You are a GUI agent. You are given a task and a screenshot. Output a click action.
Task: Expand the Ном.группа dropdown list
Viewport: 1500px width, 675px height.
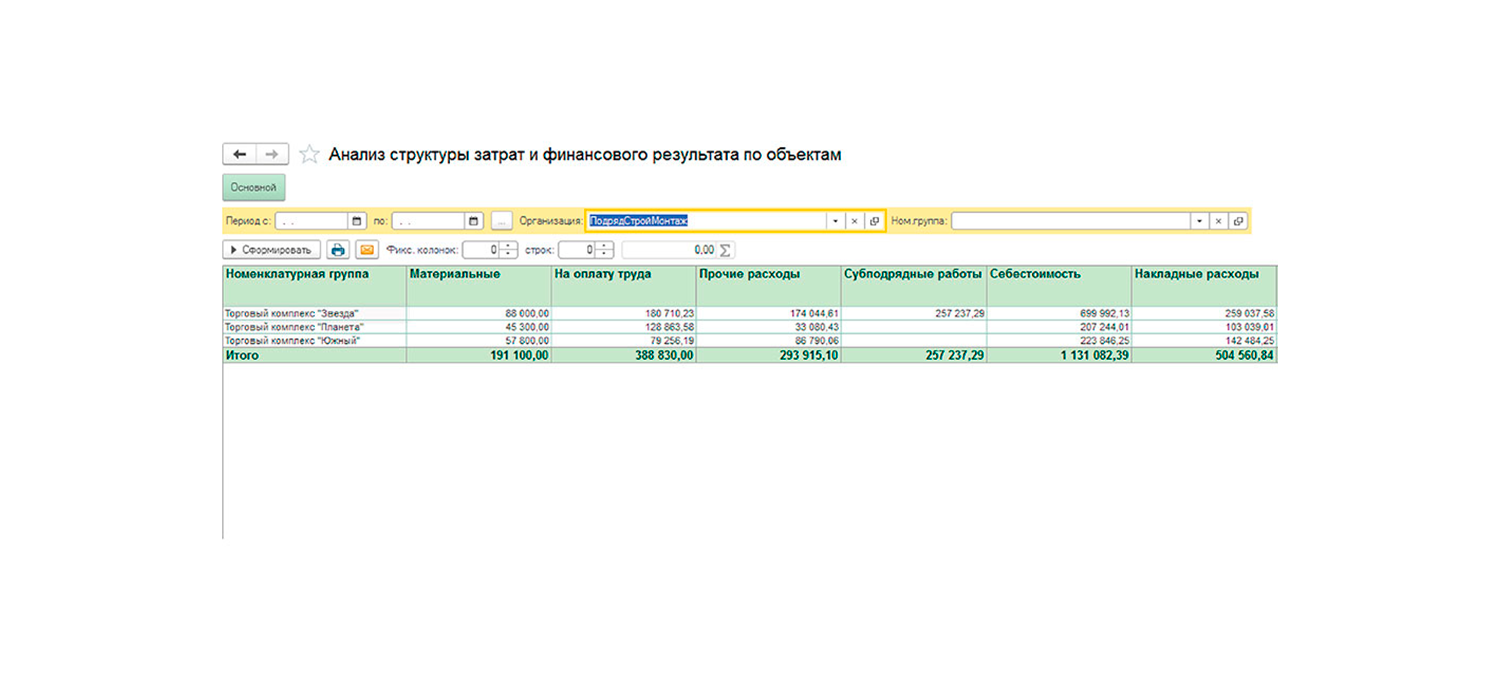click(x=1200, y=221)
